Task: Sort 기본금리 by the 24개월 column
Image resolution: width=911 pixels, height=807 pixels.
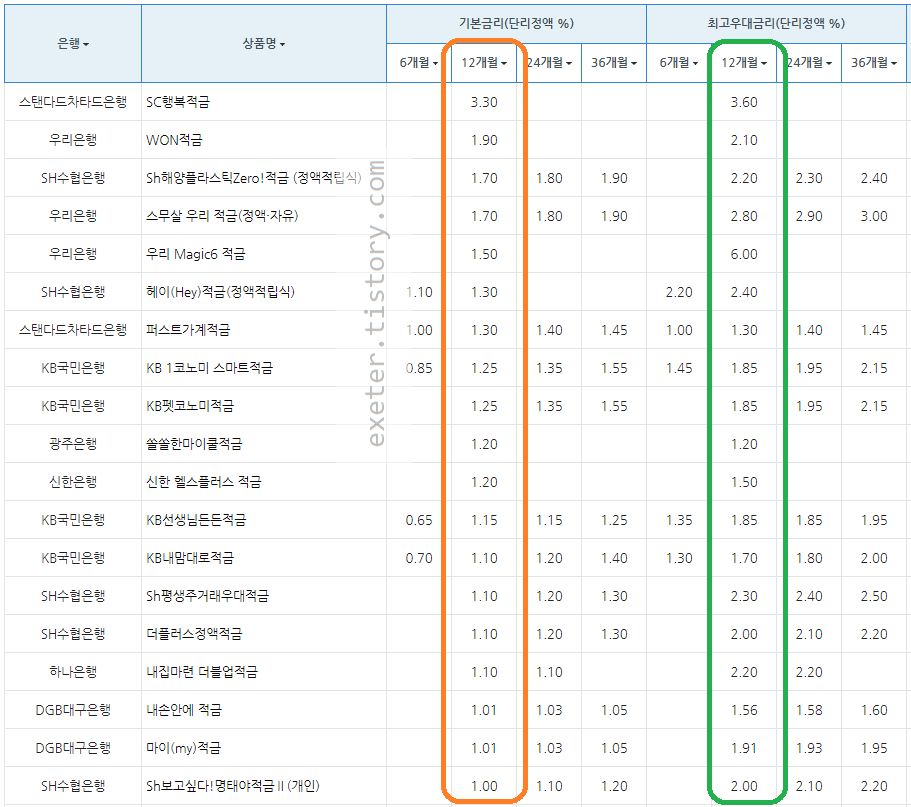Action: click(x=548, y=62)
